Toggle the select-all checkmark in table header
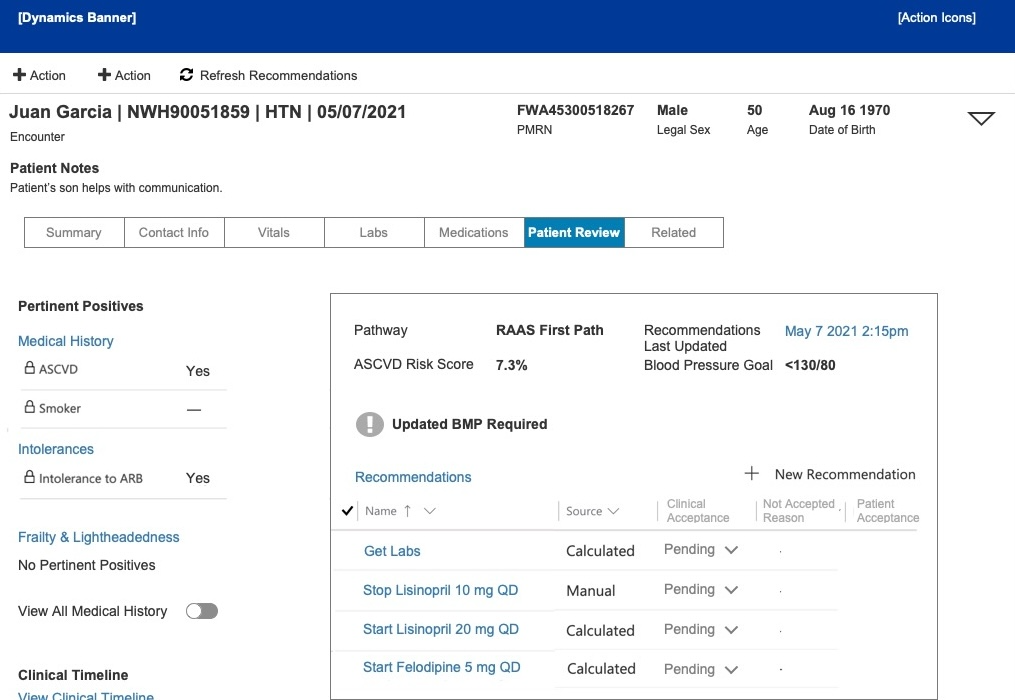Viewport: 1015px width, 700px height. 347,511
